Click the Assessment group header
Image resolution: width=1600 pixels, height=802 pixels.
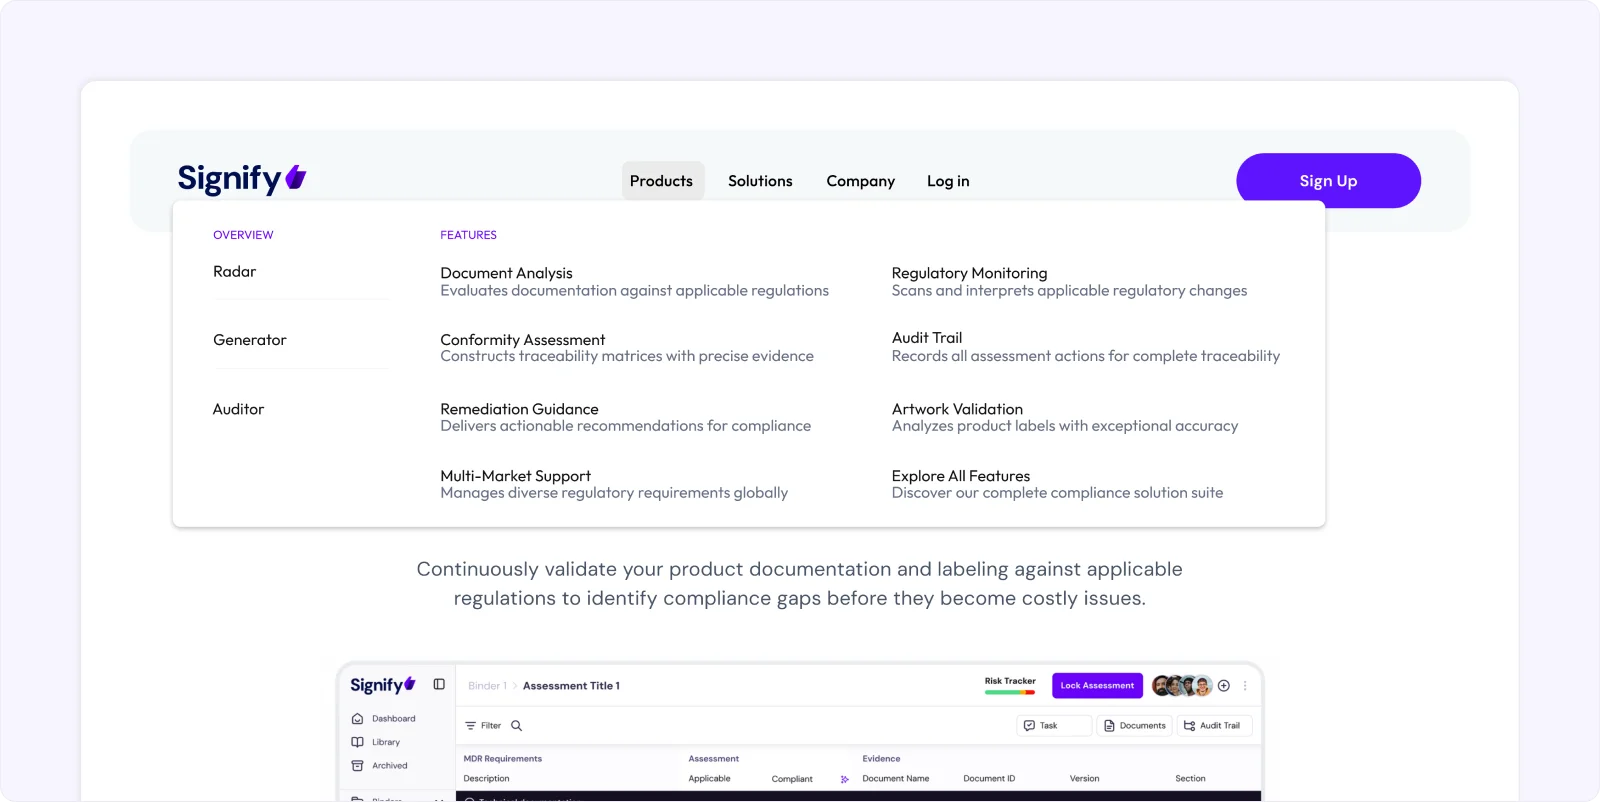click(713, 759)
